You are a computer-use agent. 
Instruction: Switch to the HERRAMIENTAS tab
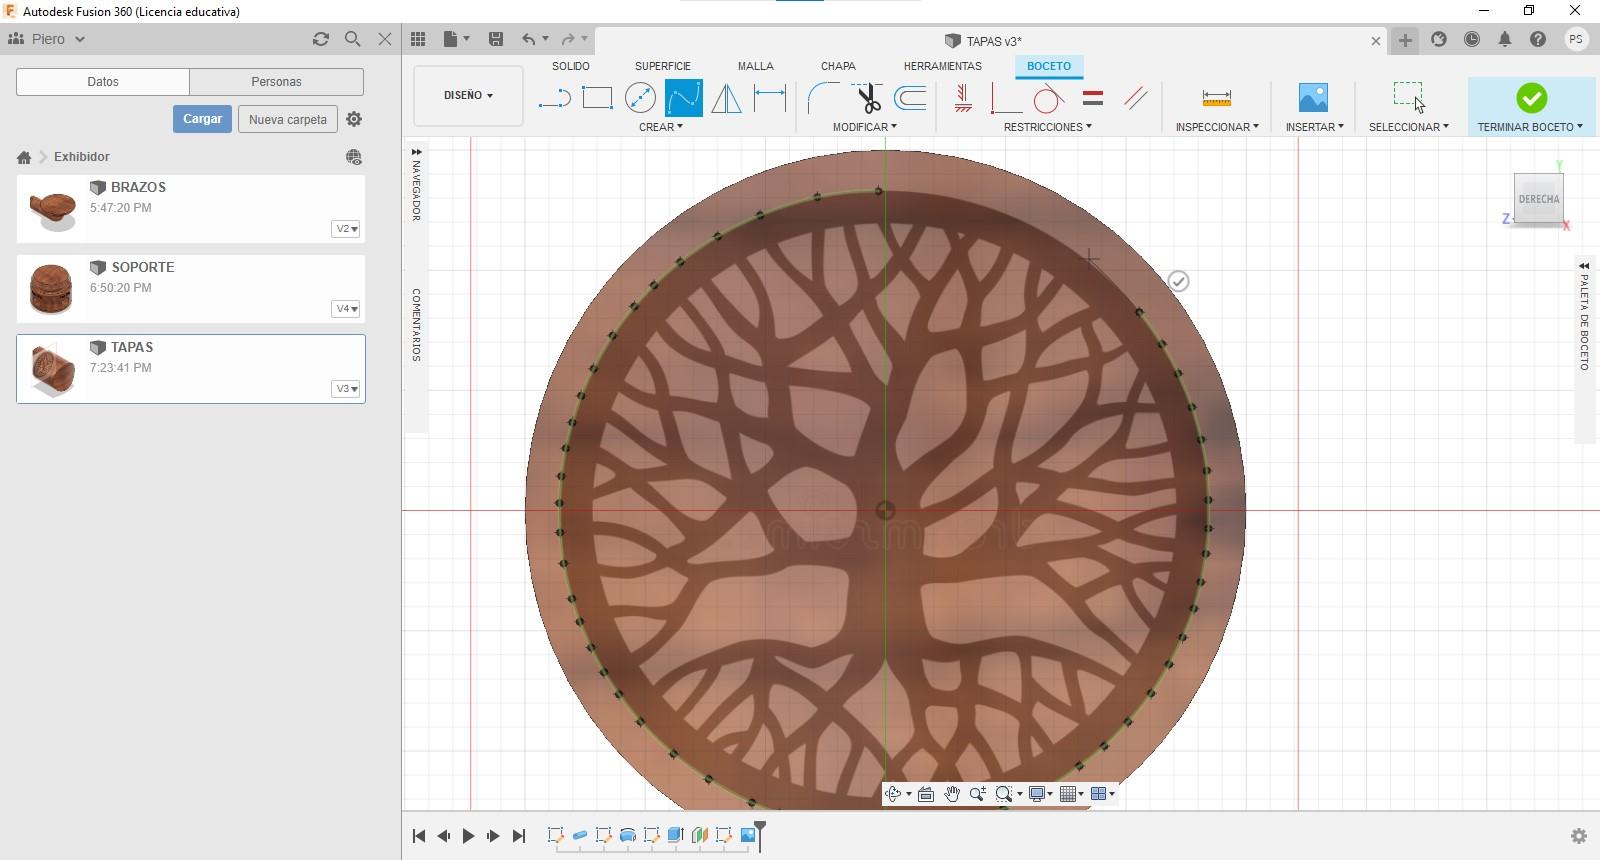point(943,66)
